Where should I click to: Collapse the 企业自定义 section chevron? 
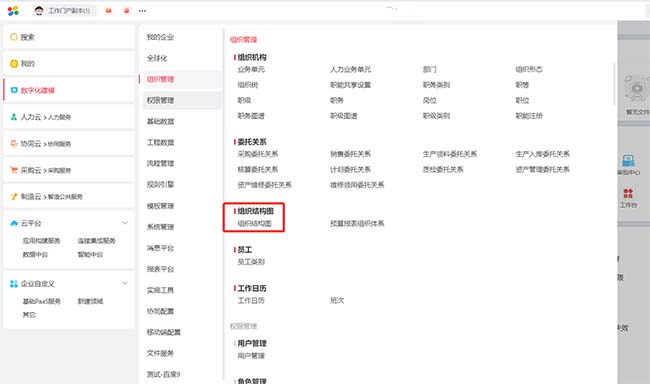(x=125, y=283)
